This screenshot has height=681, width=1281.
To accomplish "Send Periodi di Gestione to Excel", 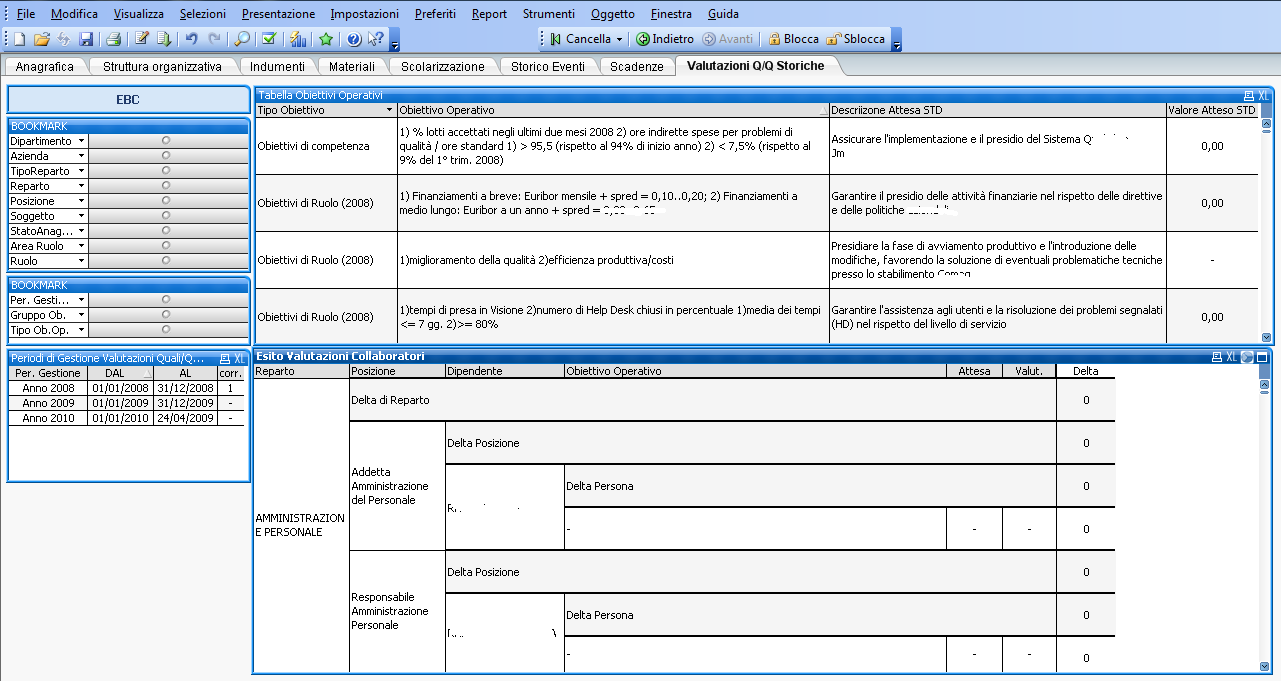I will (x=240, y=358).
